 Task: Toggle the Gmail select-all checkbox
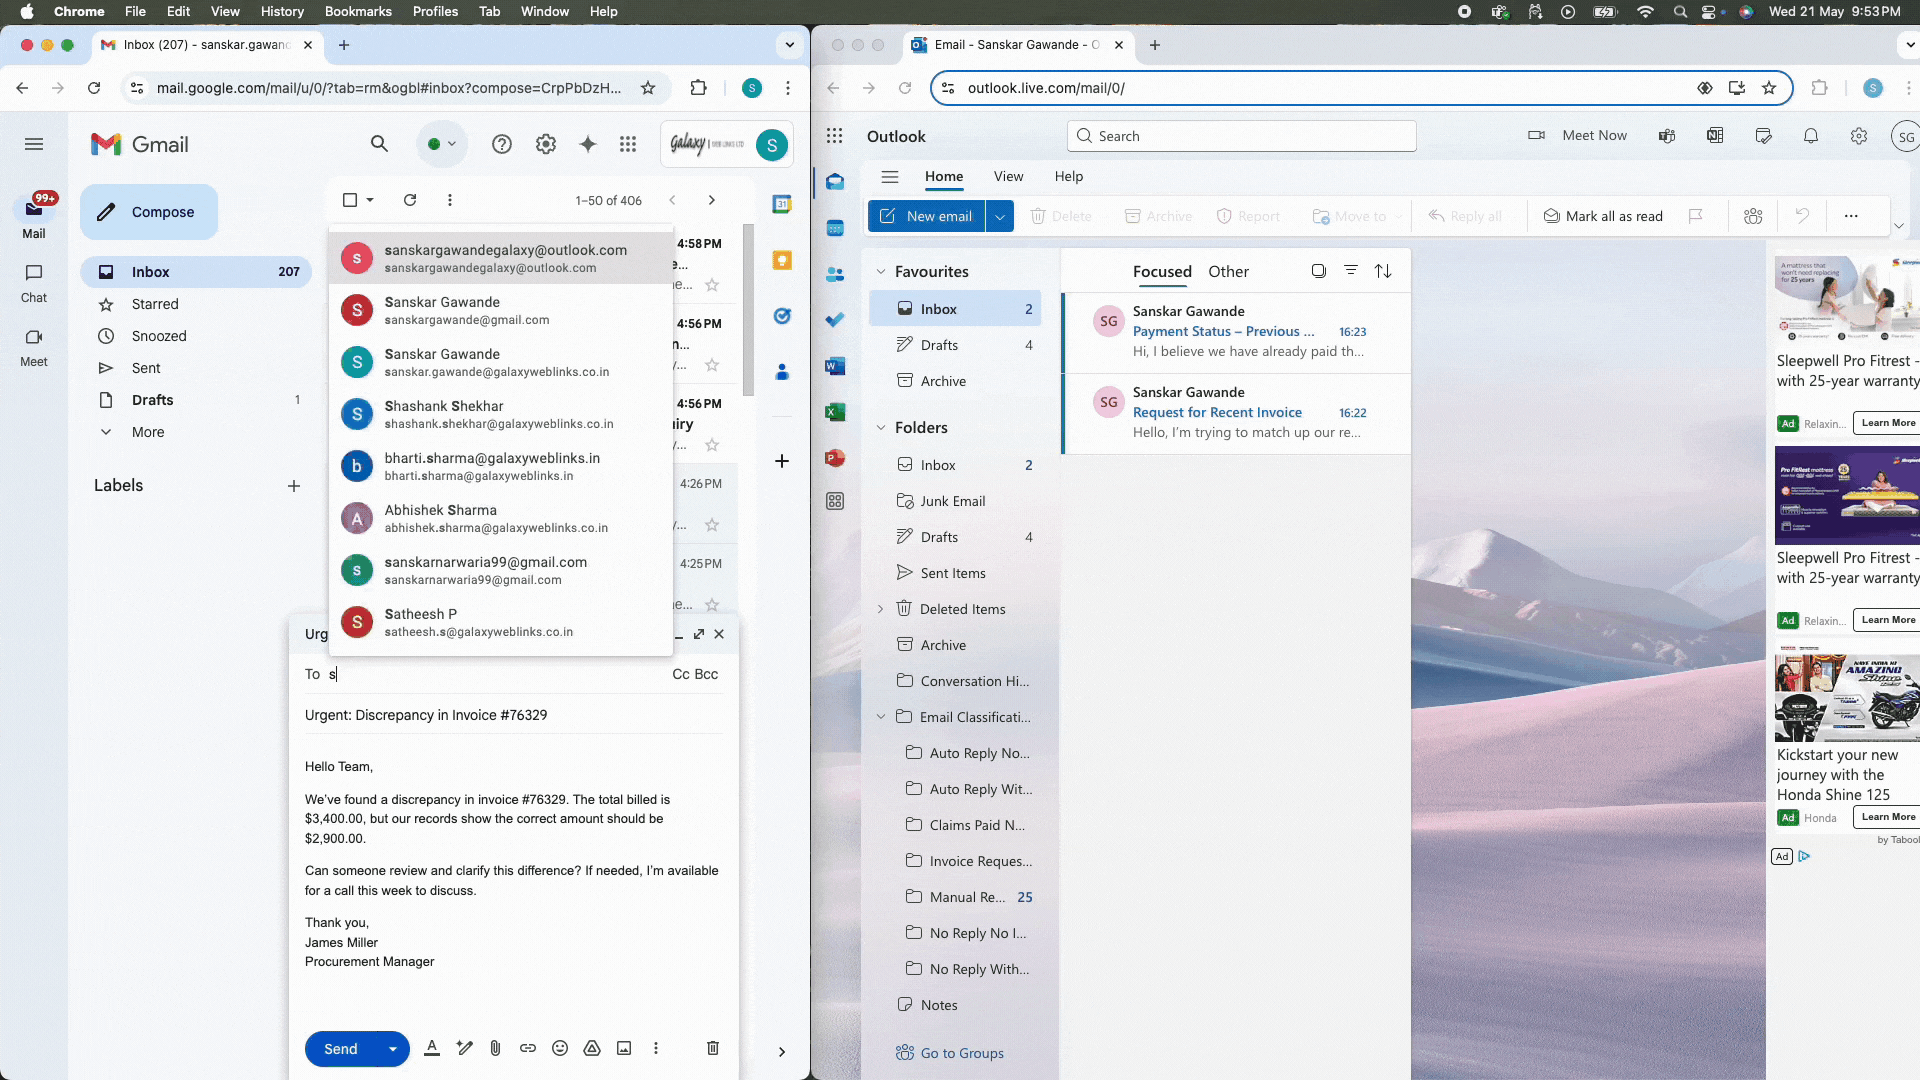[x=350, y=200]
